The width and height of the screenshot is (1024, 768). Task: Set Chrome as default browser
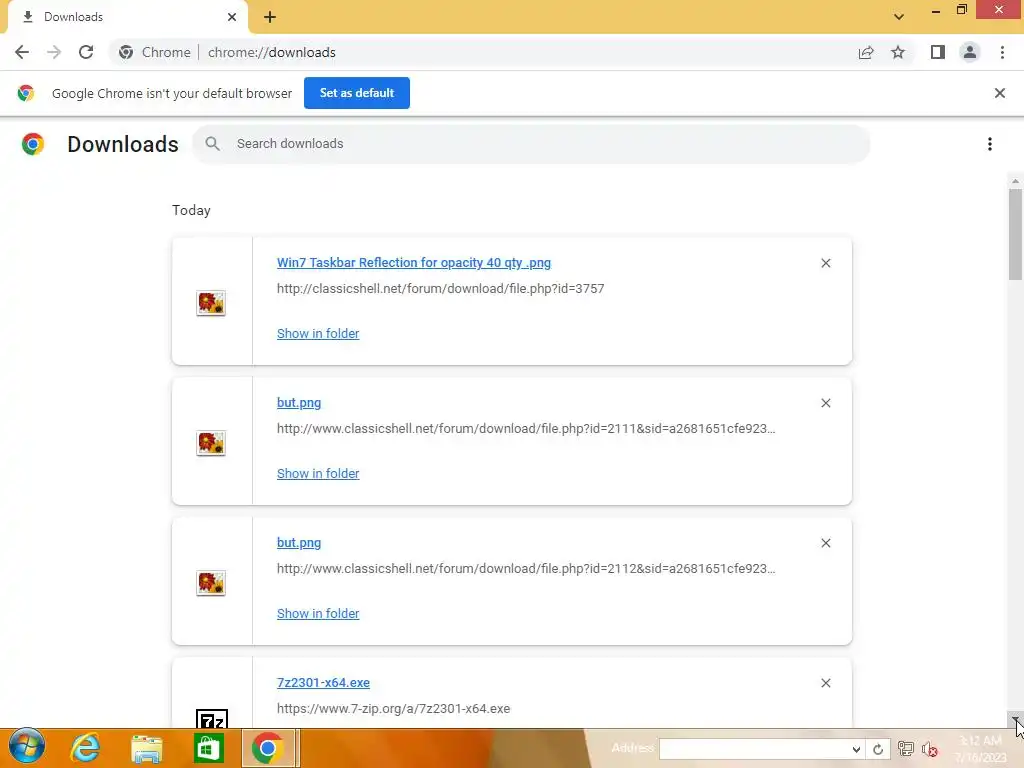pos(357,93)
